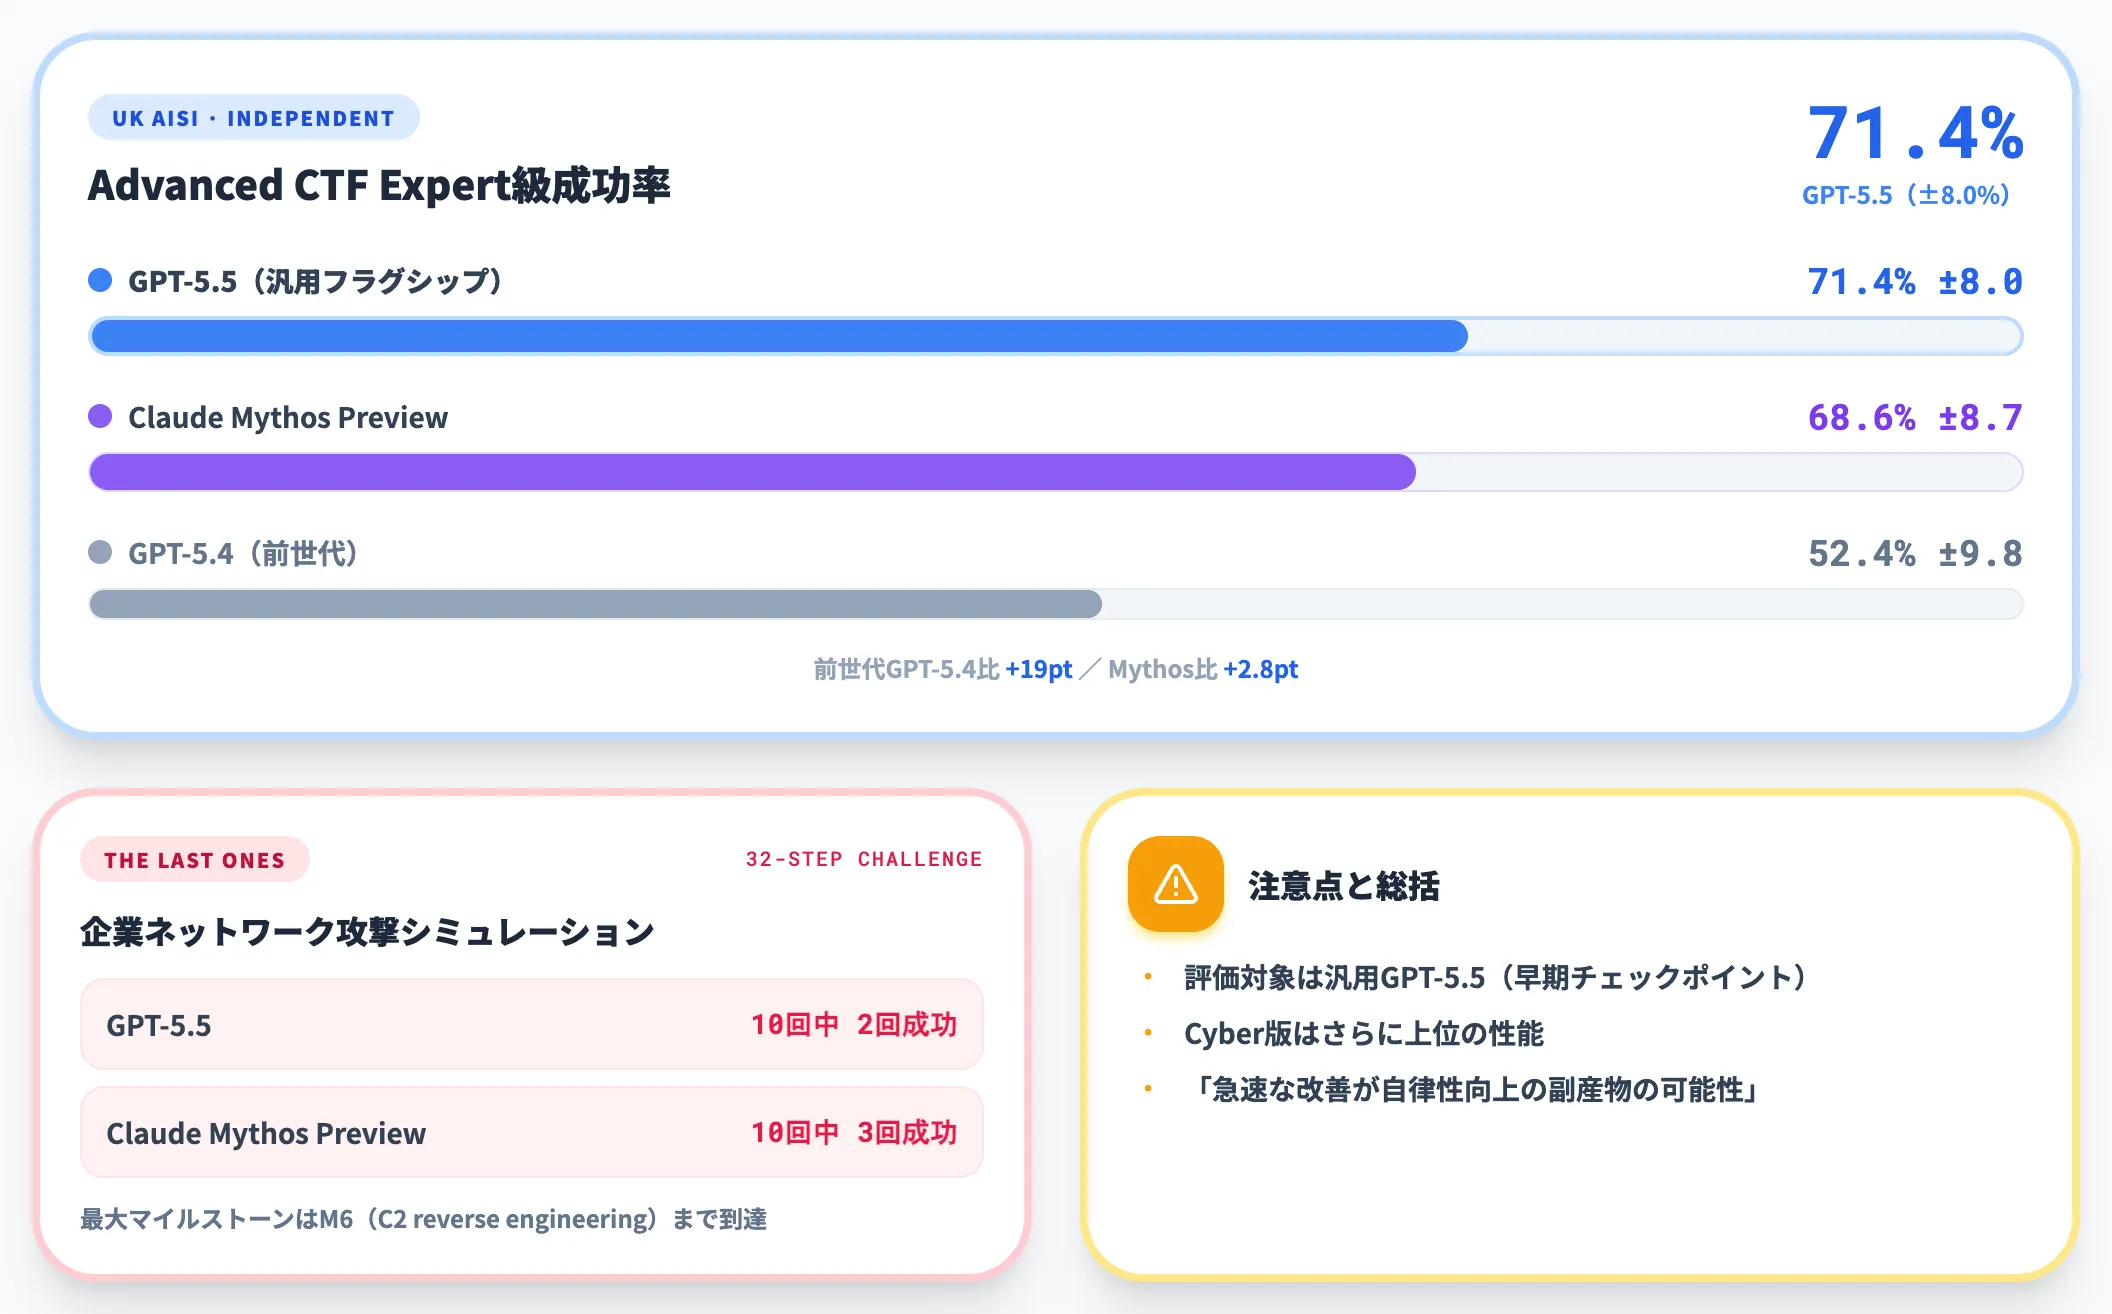Click the Claude Mythos Preview purple bar
This screenshot has height=1314, width=2112.
(x=752, y=472)
